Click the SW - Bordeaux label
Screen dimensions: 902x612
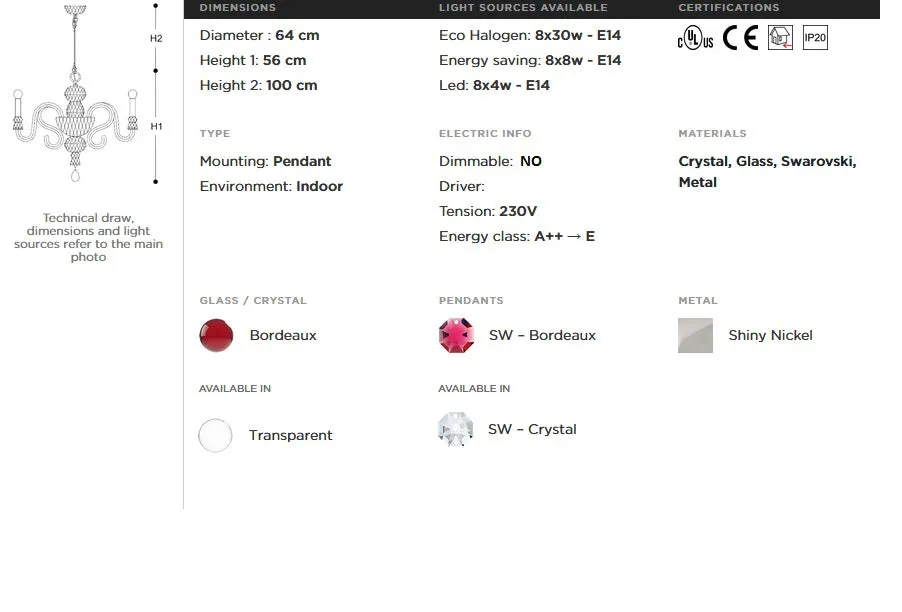[x=542, y=335]
